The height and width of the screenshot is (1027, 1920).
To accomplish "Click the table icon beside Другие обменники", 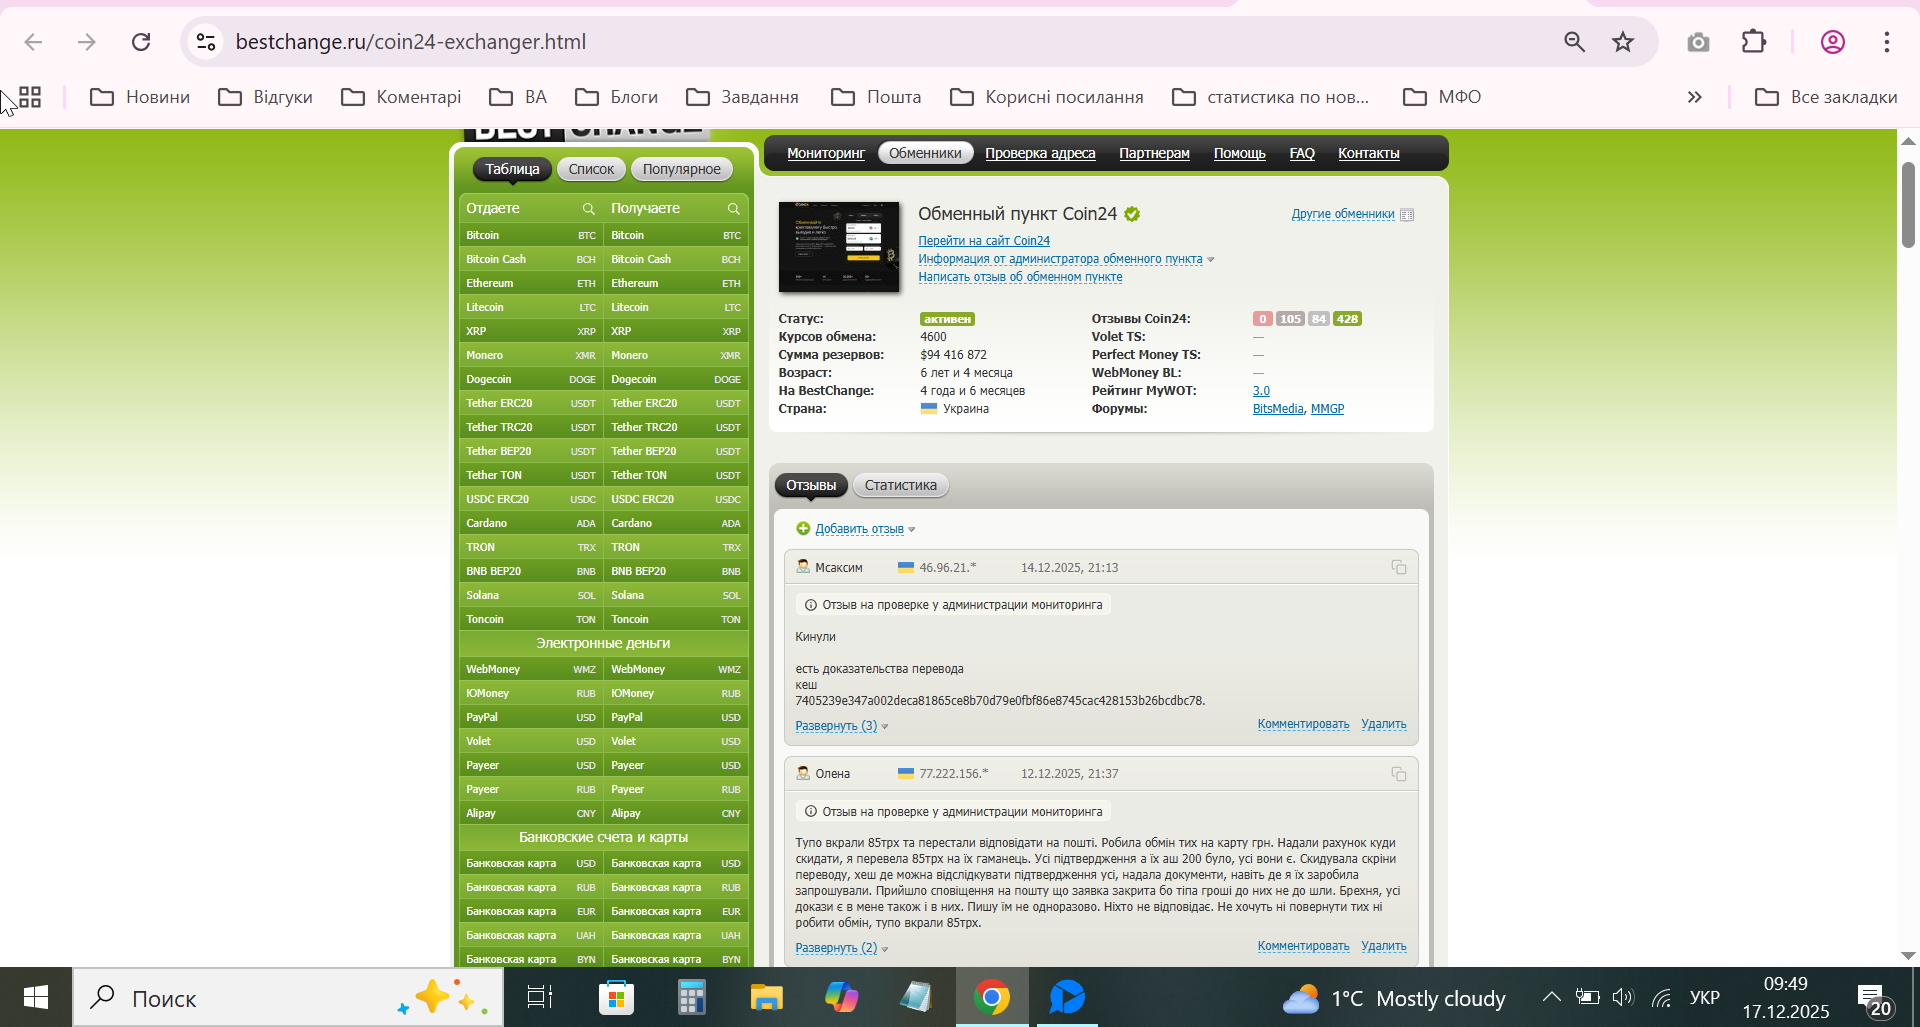I will click(x=1407, y=215).
